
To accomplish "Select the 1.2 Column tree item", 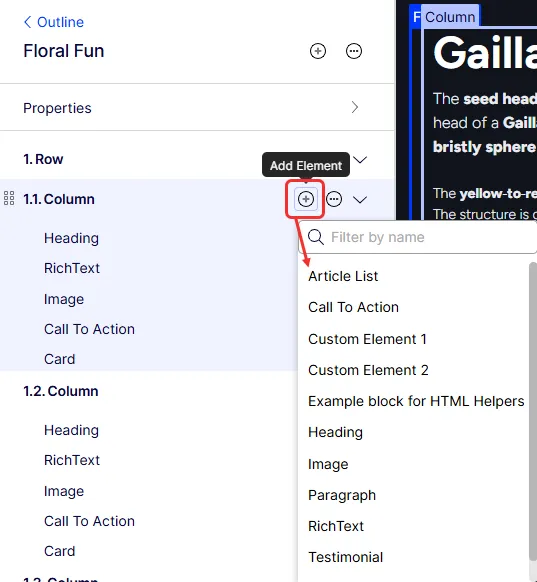I will (x=61, y=391).
